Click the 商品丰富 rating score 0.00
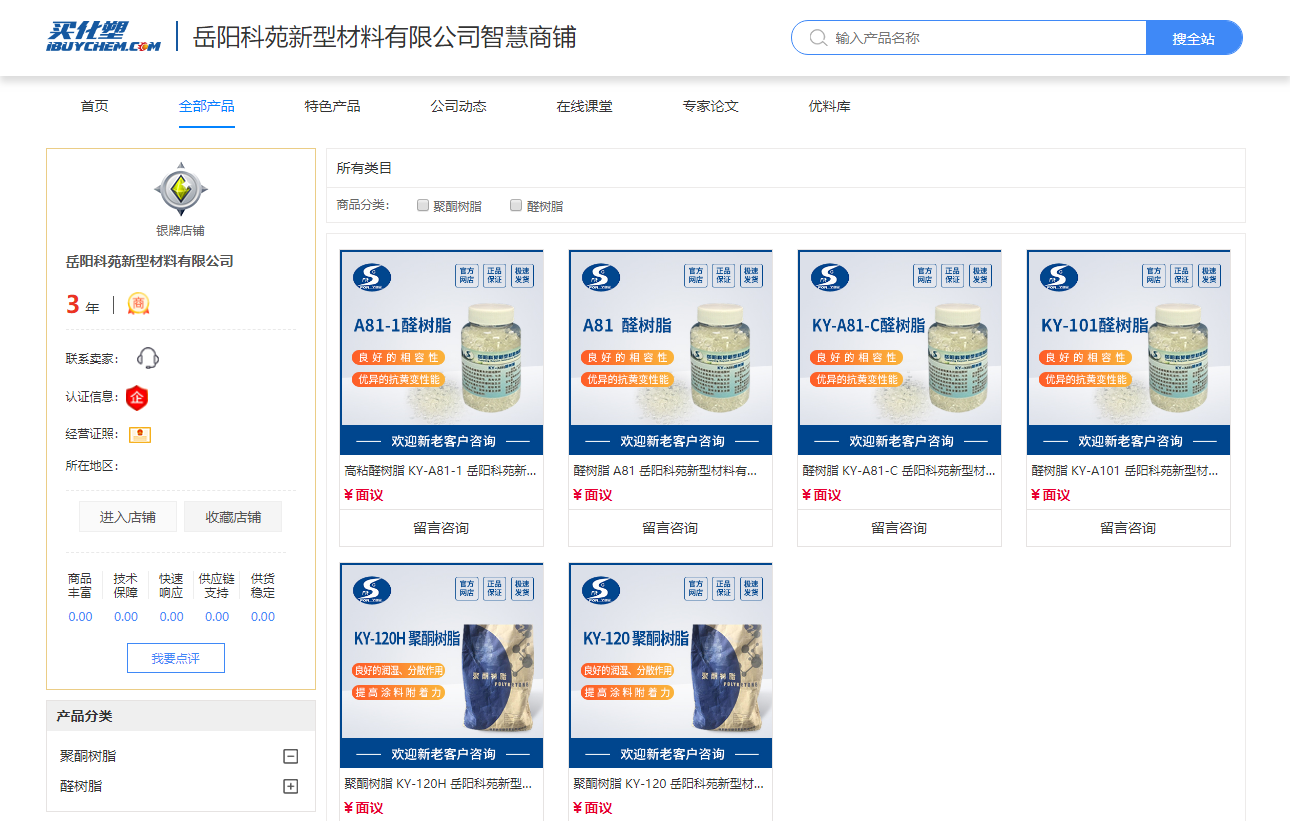 tap(80, 617)
